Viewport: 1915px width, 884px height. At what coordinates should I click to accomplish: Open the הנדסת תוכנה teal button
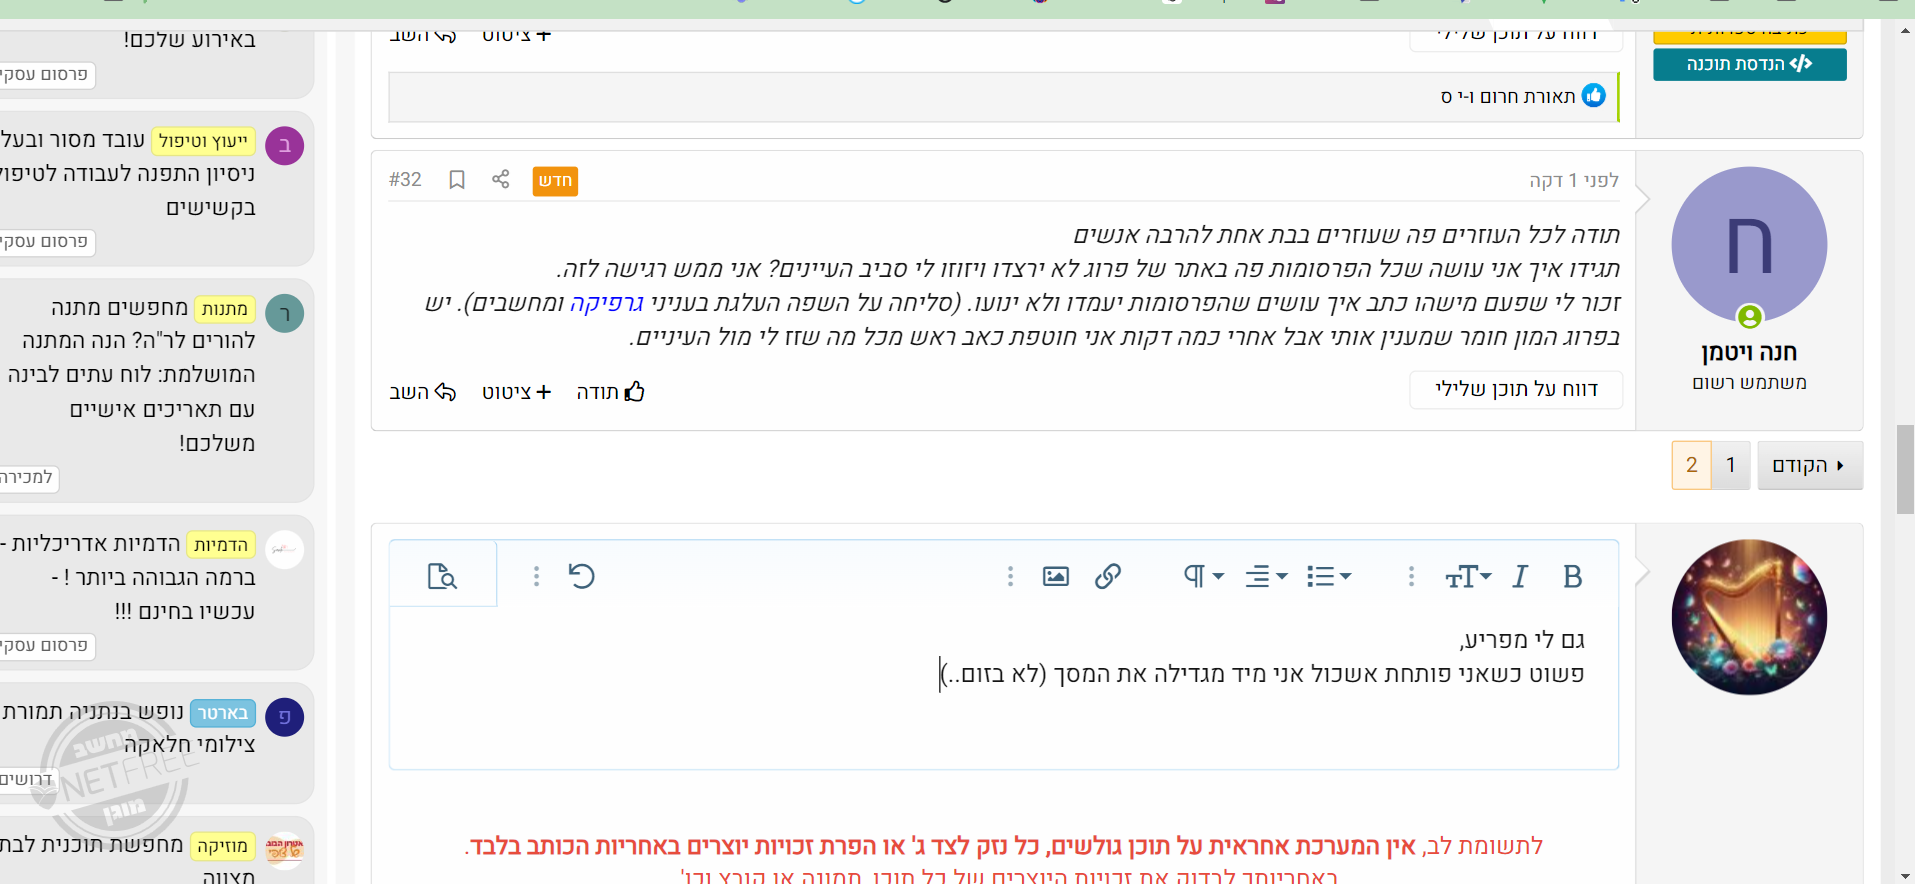click(x=1749, y=64)
